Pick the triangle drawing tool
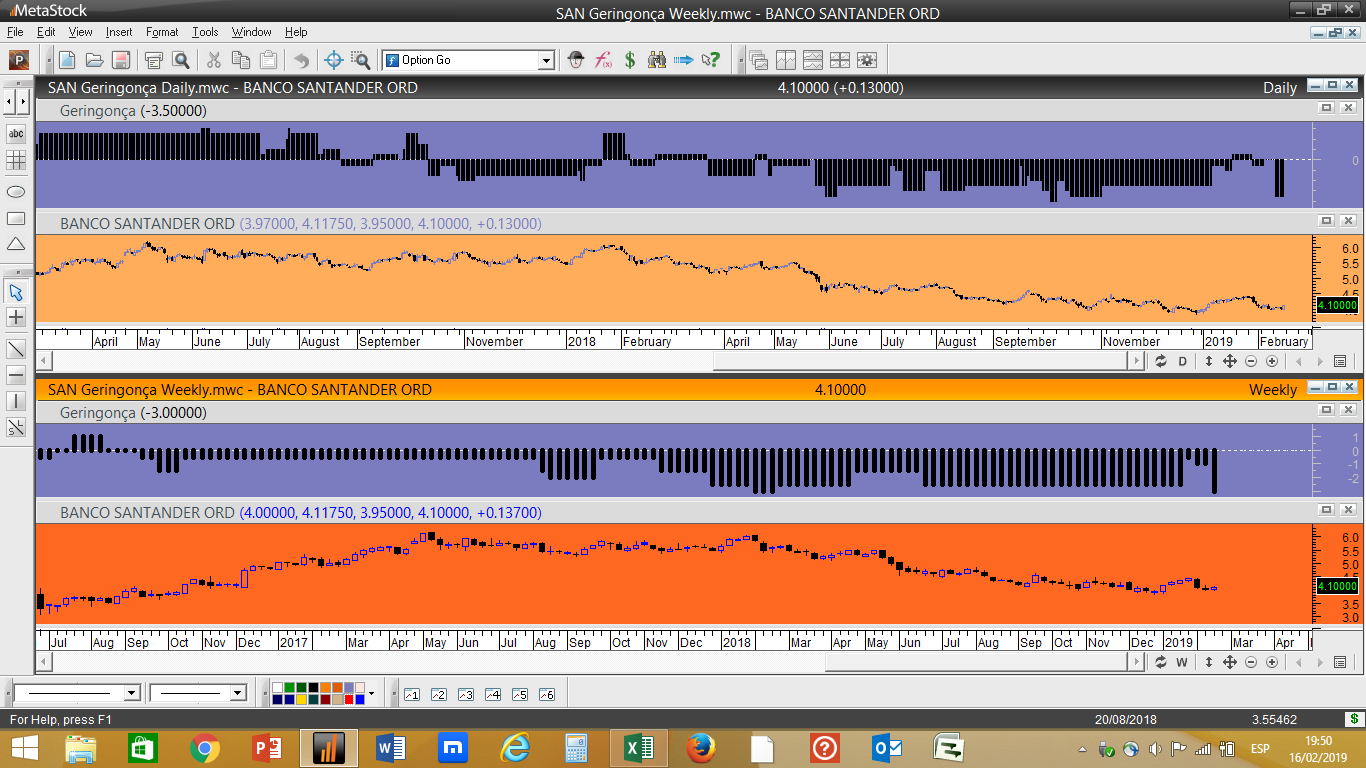The height and width of the screenshot is (768, 1366). point(16,244)
